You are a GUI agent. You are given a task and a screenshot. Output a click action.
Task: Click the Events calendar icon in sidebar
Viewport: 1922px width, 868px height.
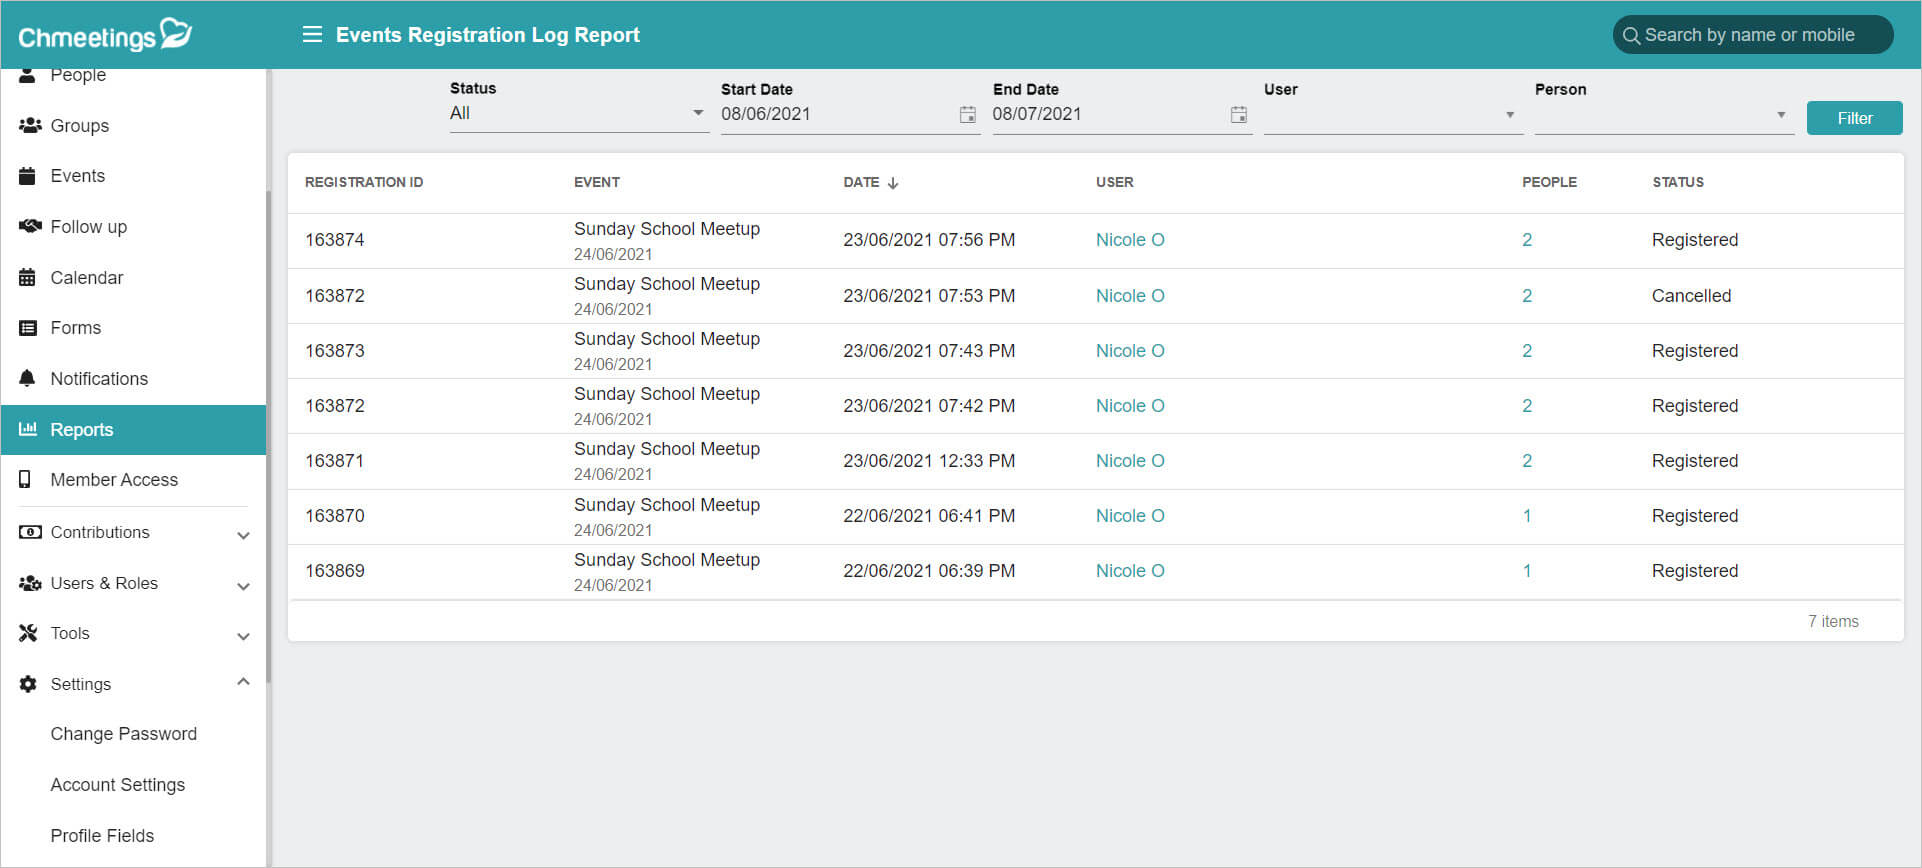(28, 176)
